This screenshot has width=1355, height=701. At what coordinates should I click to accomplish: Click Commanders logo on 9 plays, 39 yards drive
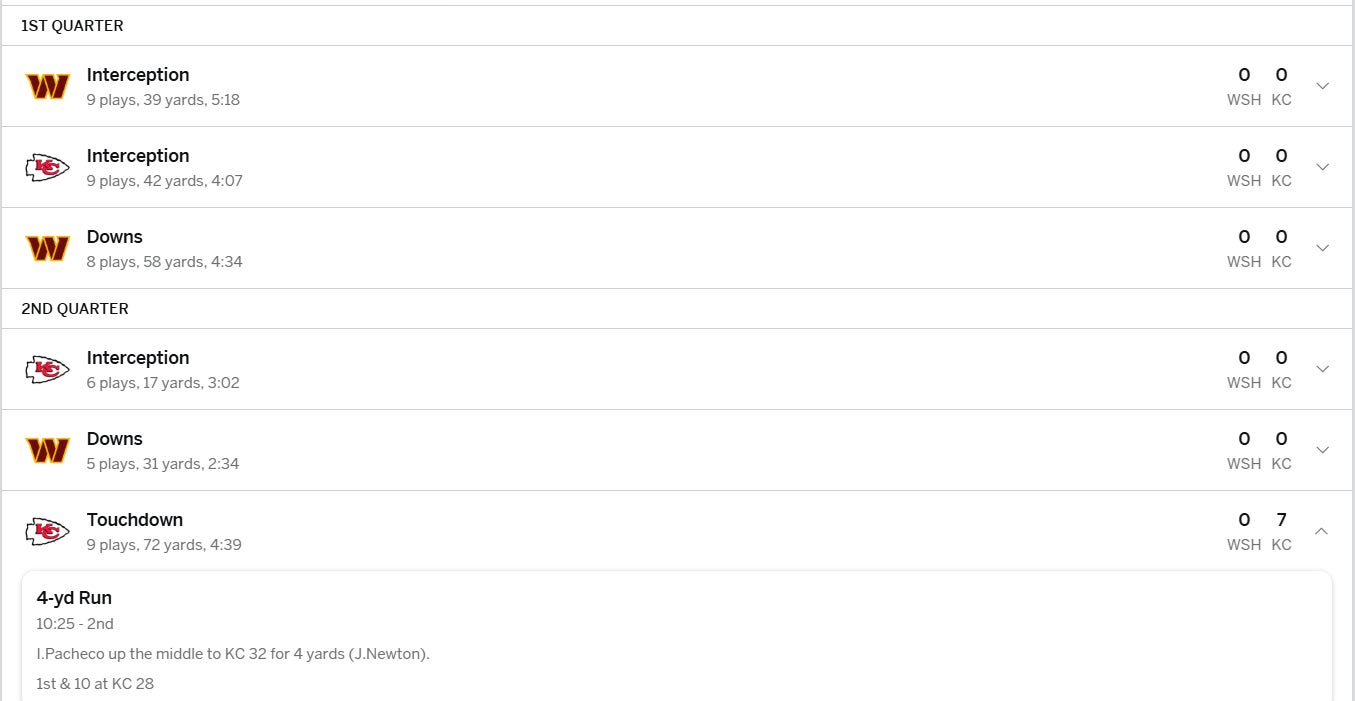click(x=47, y=87)
